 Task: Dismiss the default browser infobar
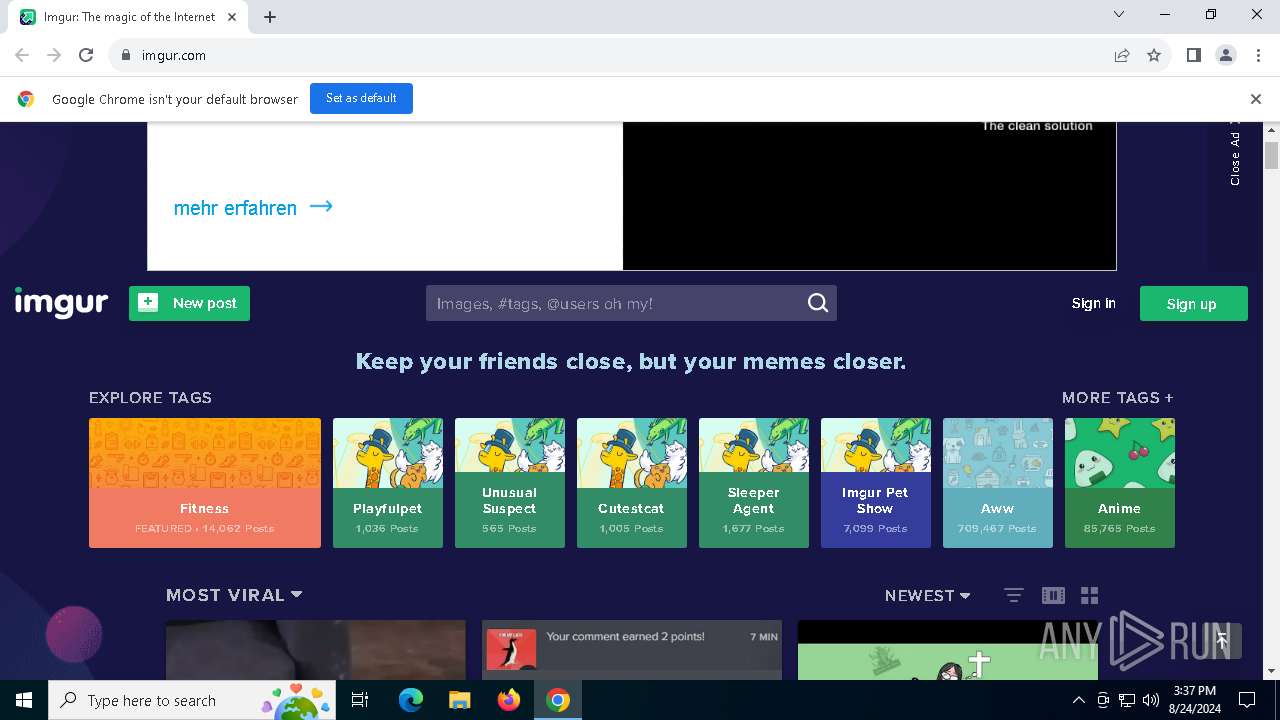coord(1256,99)
